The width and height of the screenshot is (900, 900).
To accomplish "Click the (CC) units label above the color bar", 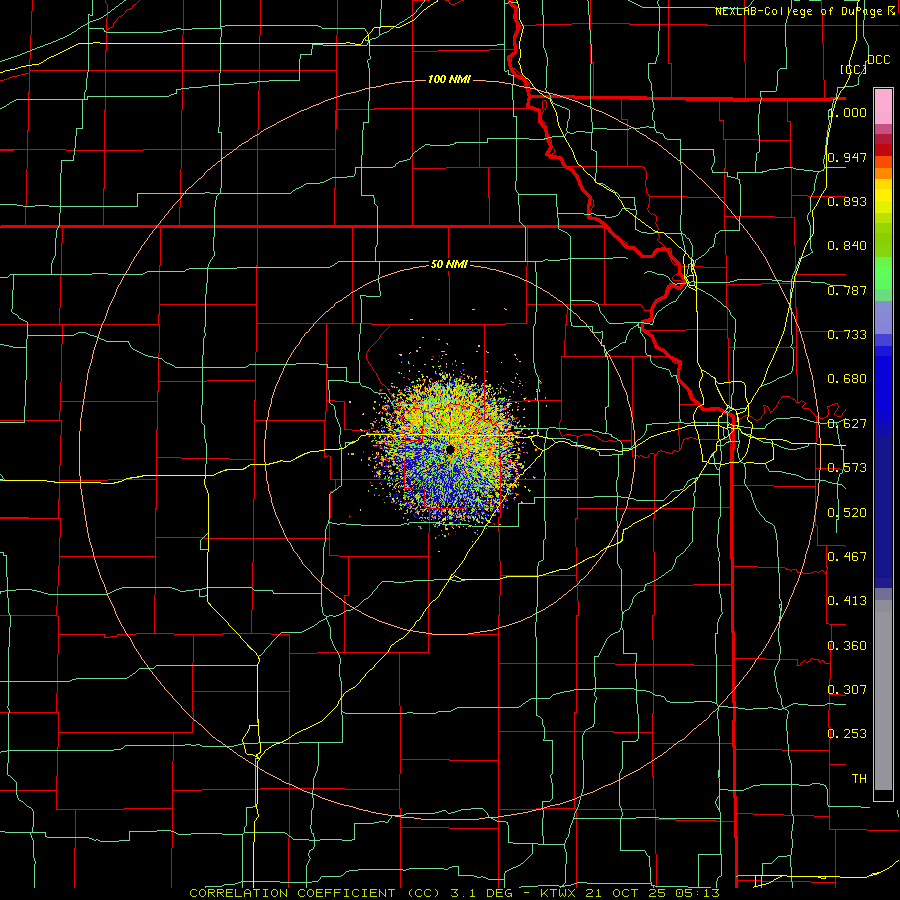I will pos(853,69).
